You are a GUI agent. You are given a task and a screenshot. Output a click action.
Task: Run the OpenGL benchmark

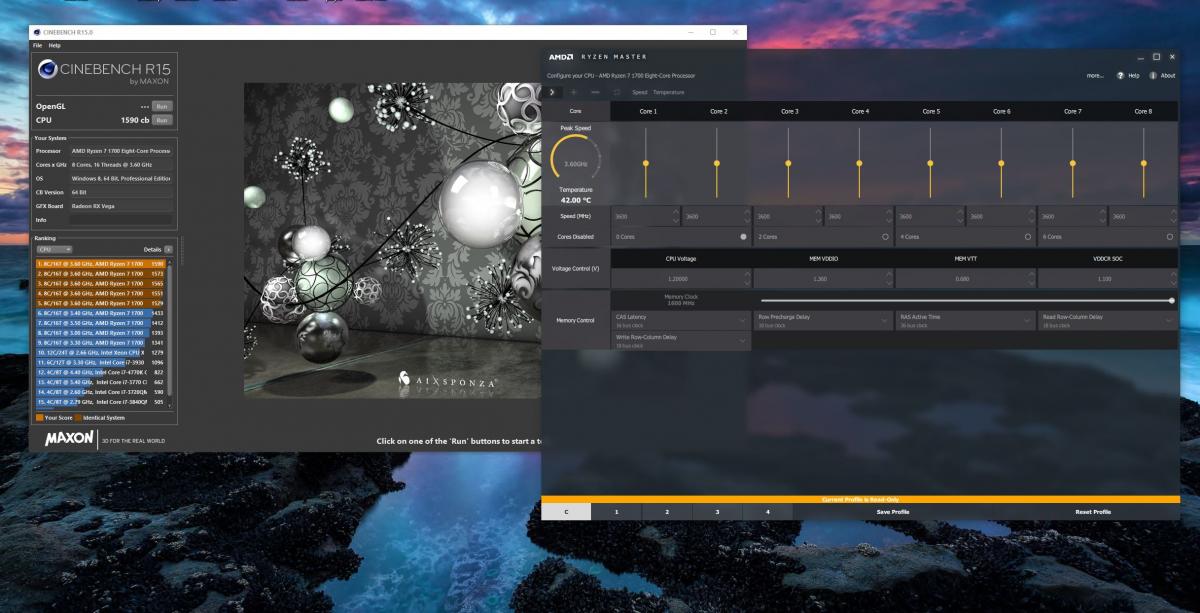162,105
